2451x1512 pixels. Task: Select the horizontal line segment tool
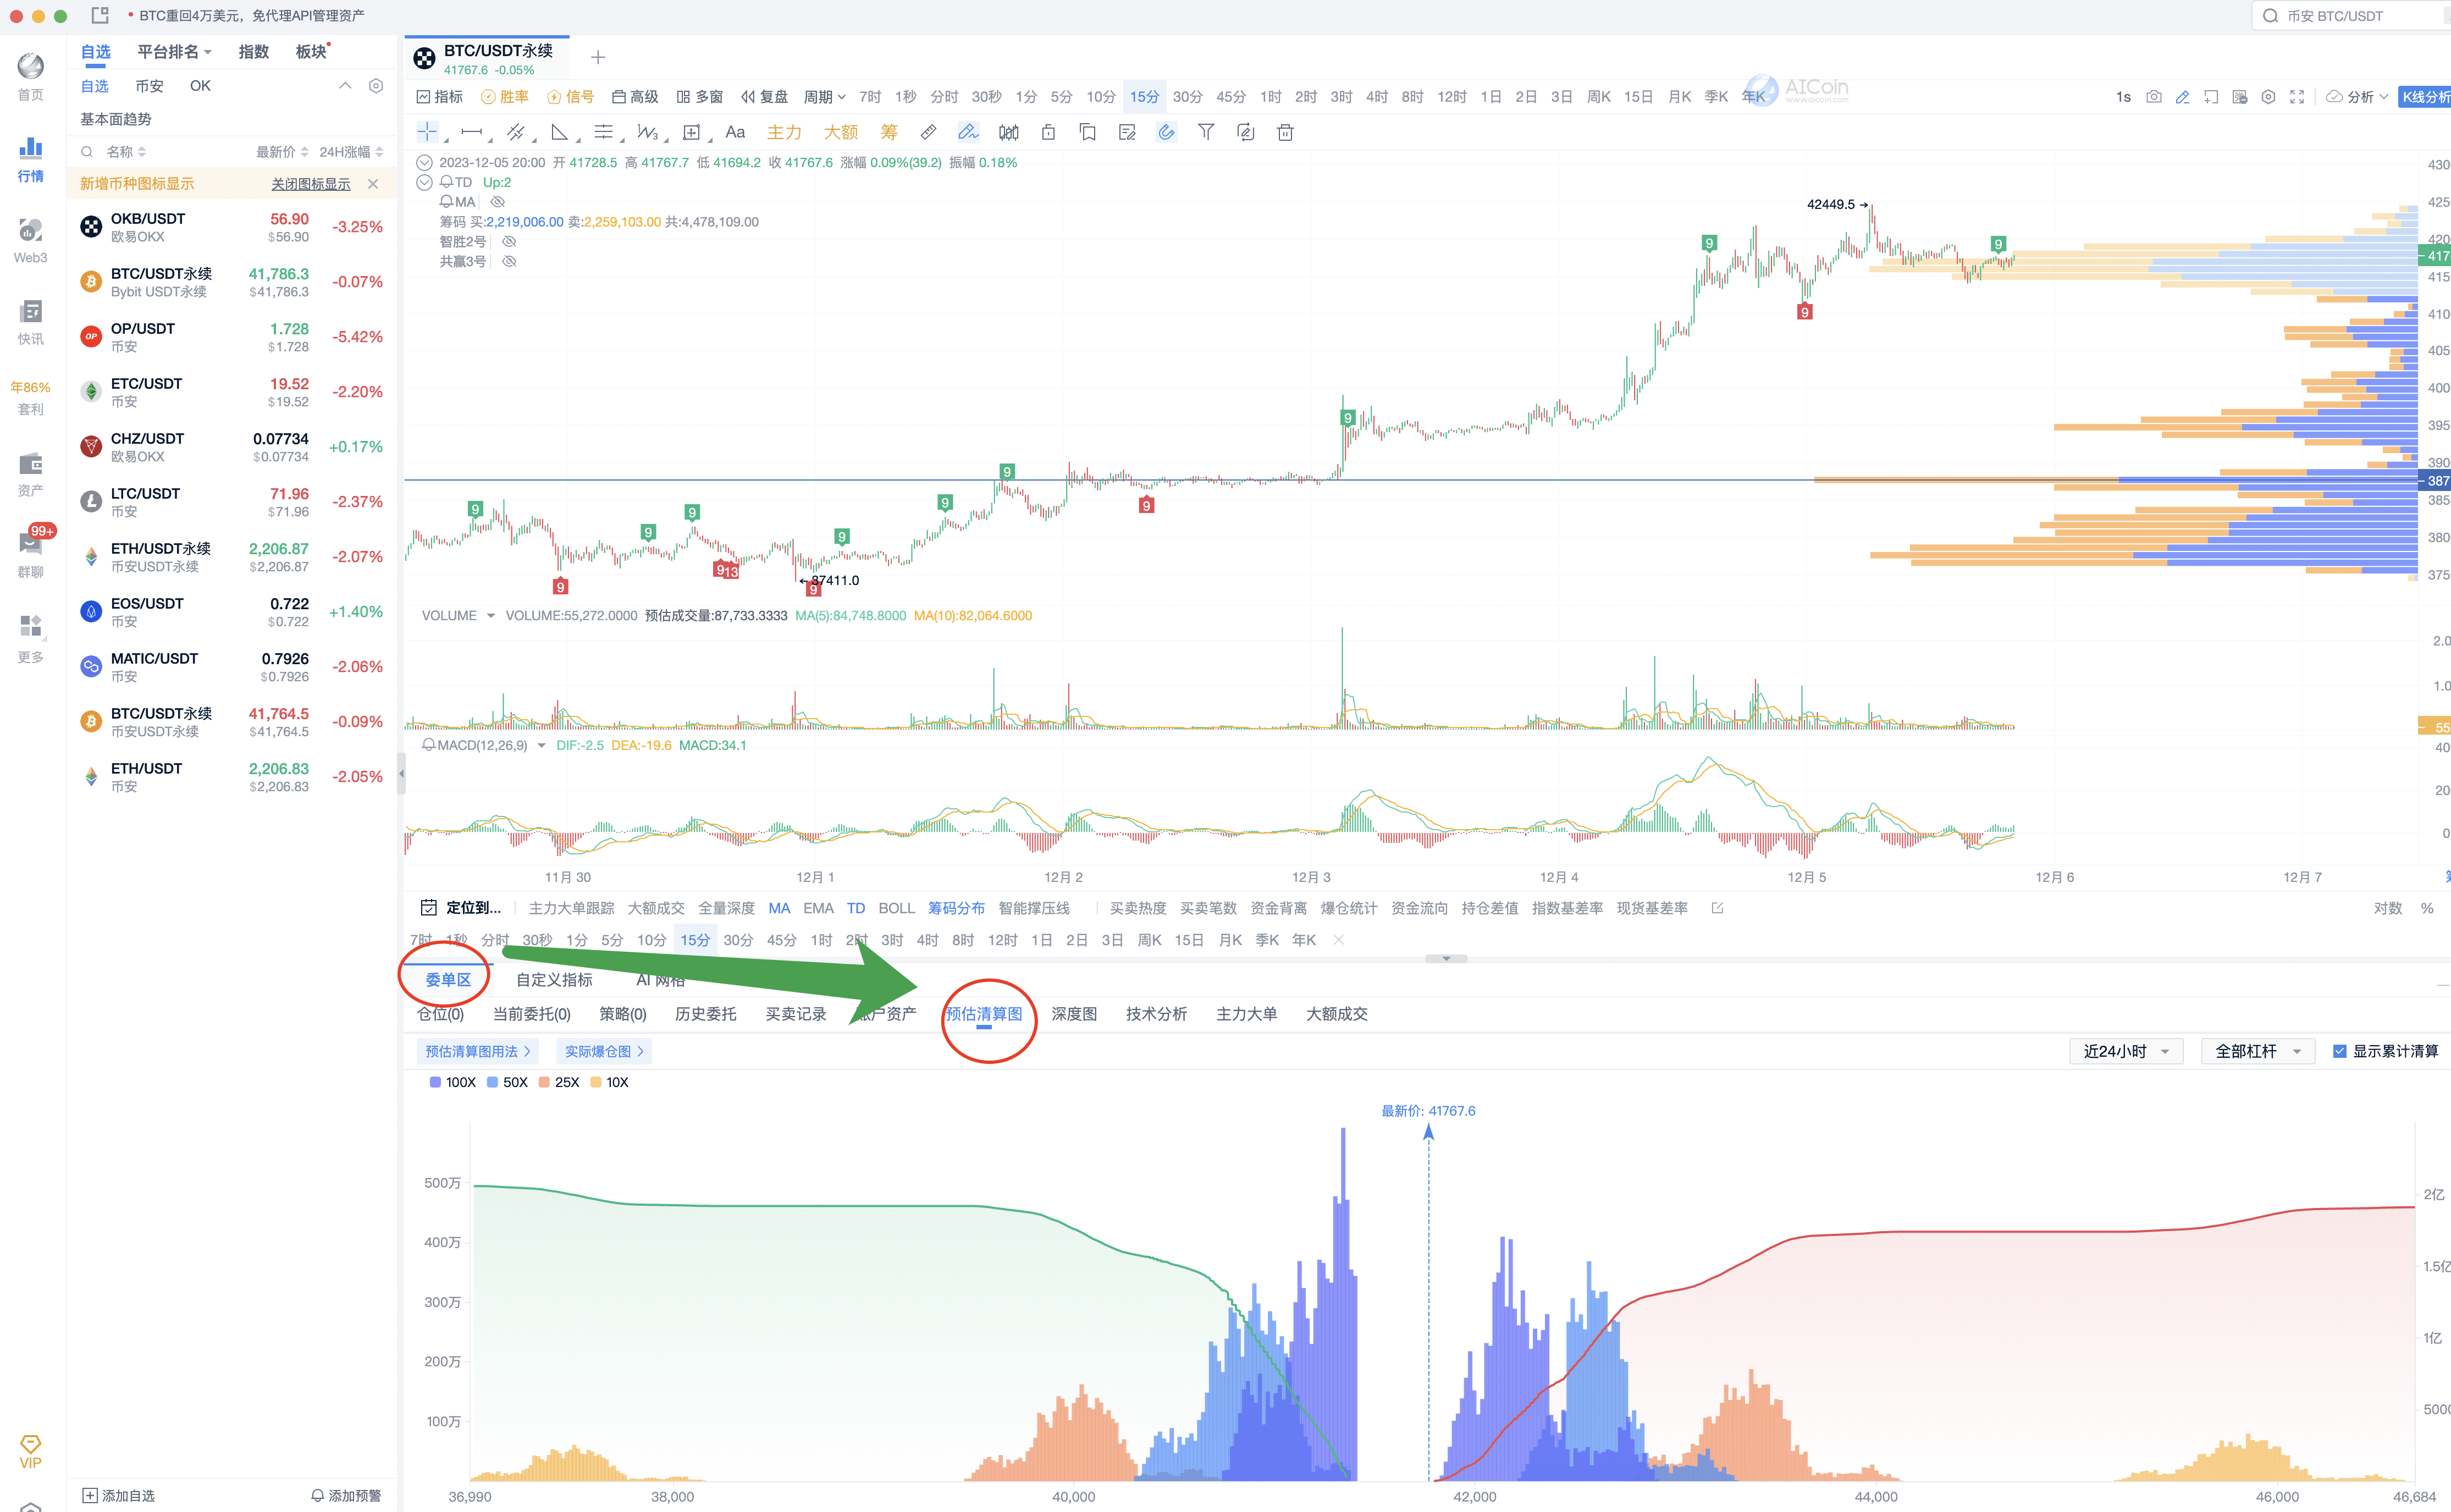(x=472, y=132)
